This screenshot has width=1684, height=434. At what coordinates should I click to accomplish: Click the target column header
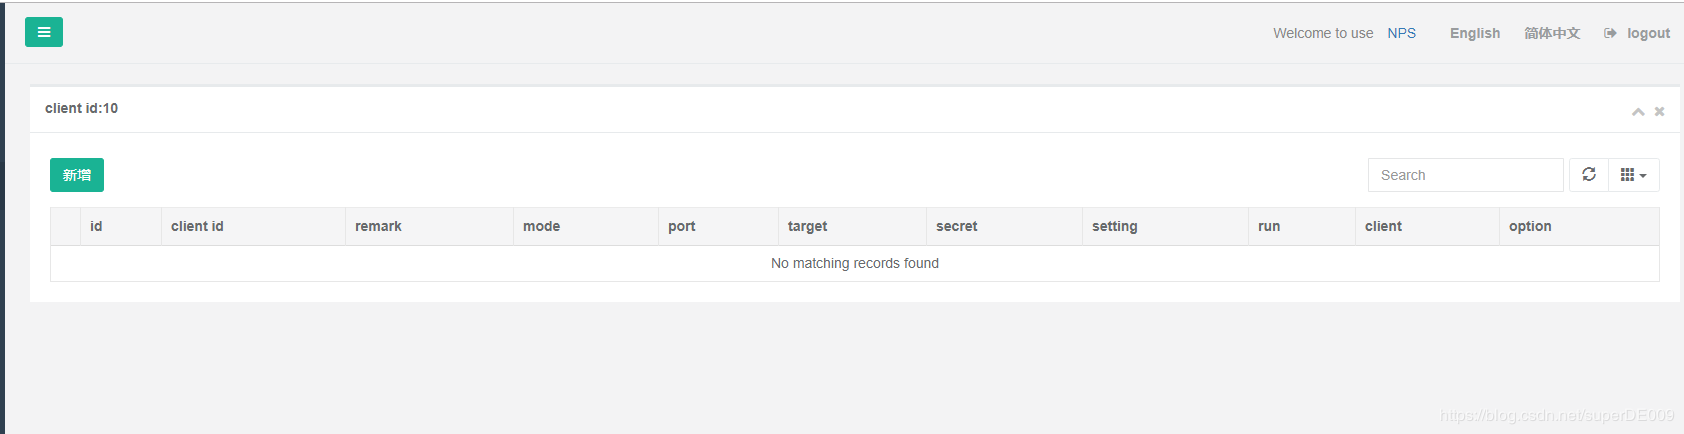coord(807,226)
